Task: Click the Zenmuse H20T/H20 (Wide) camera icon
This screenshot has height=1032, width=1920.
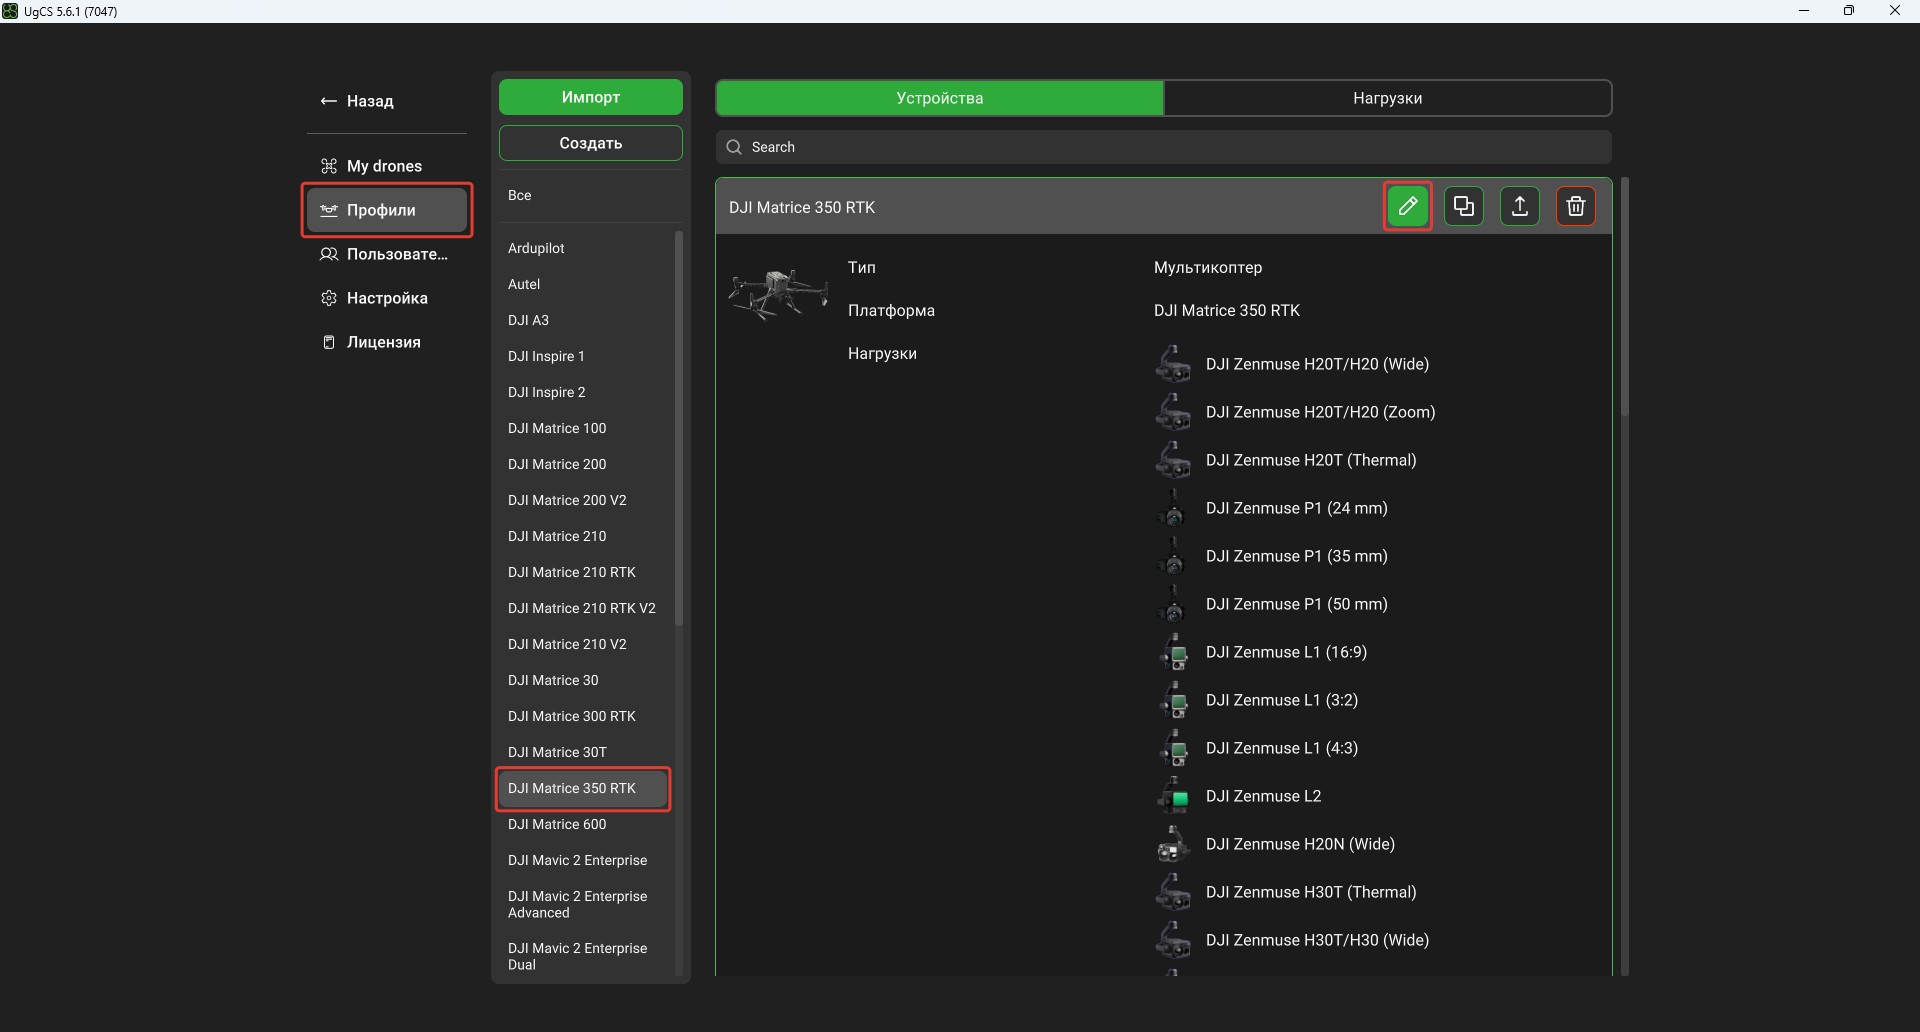Action: click(x=1173, y=364)
